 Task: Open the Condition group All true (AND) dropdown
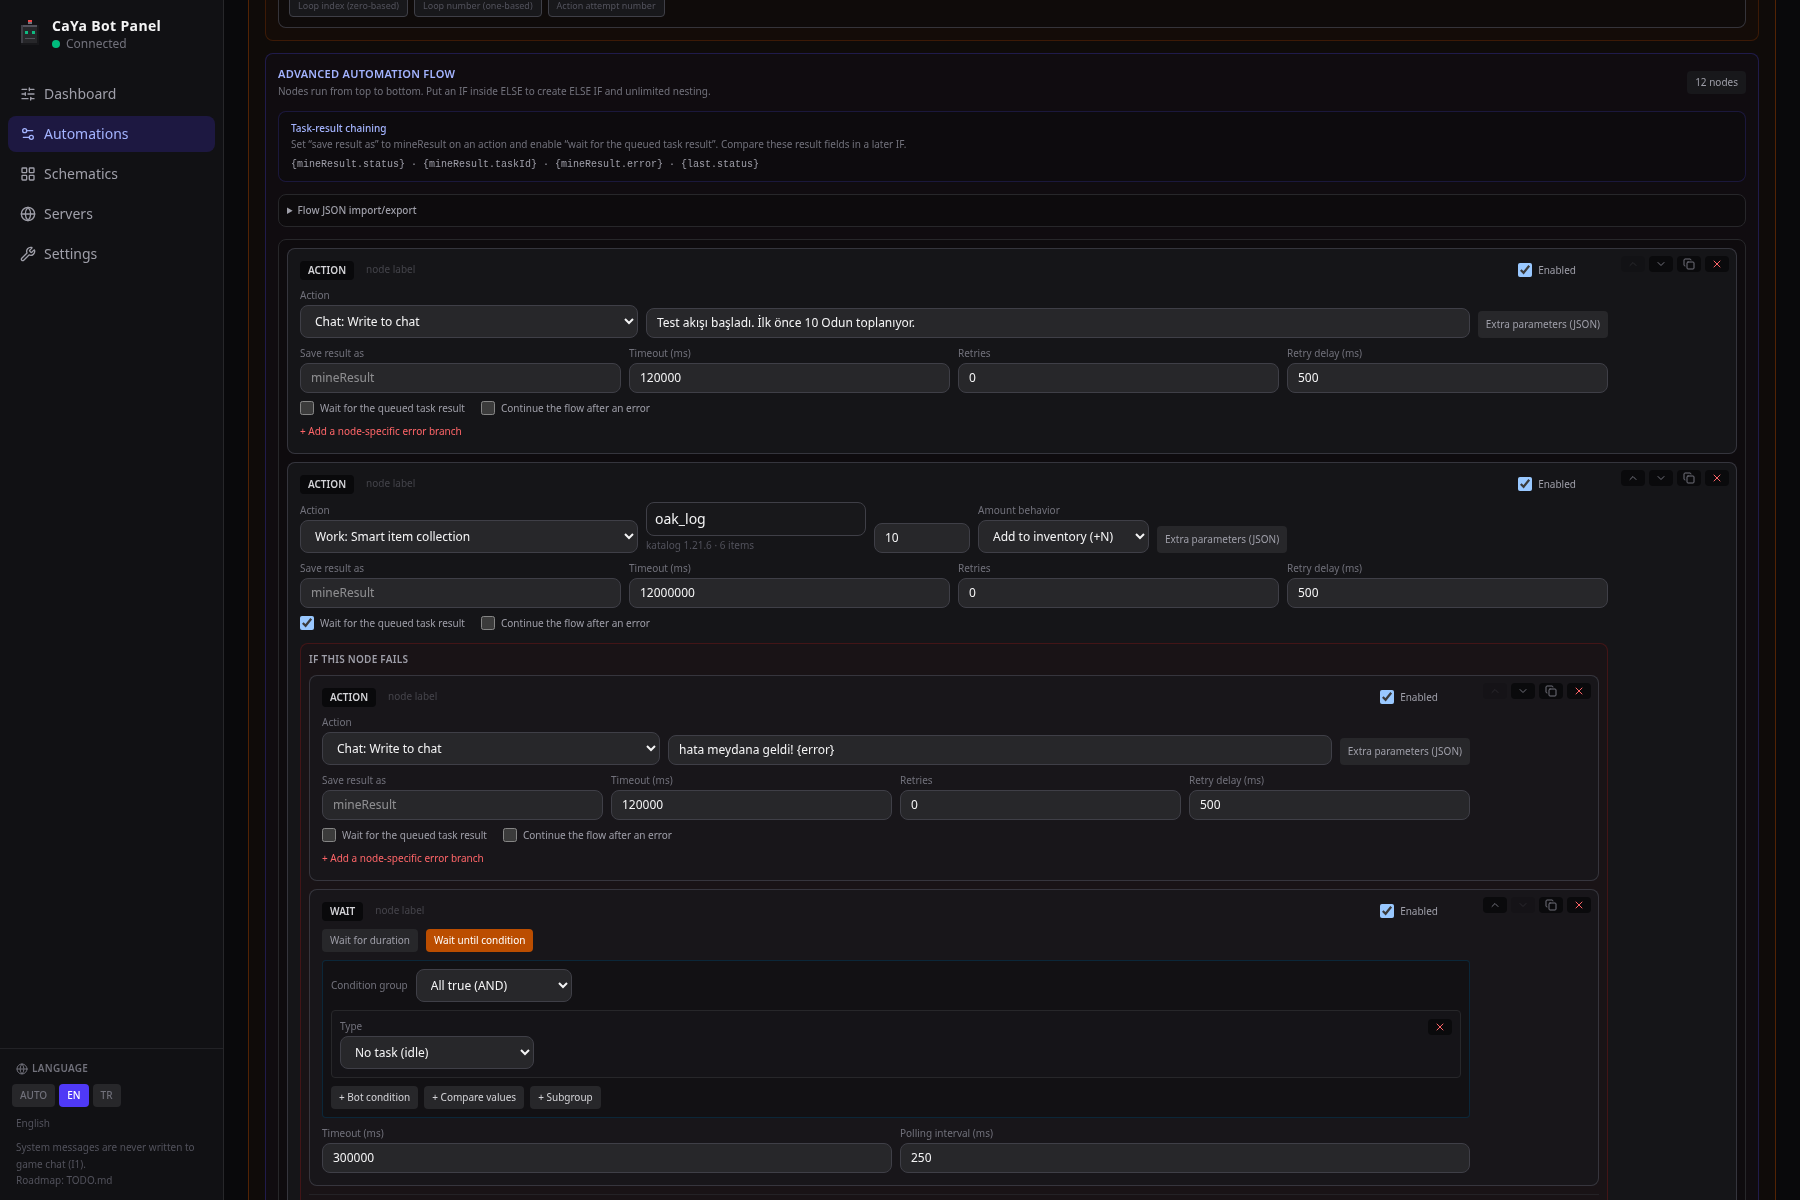pyautogui.click(x=494, y=986)
